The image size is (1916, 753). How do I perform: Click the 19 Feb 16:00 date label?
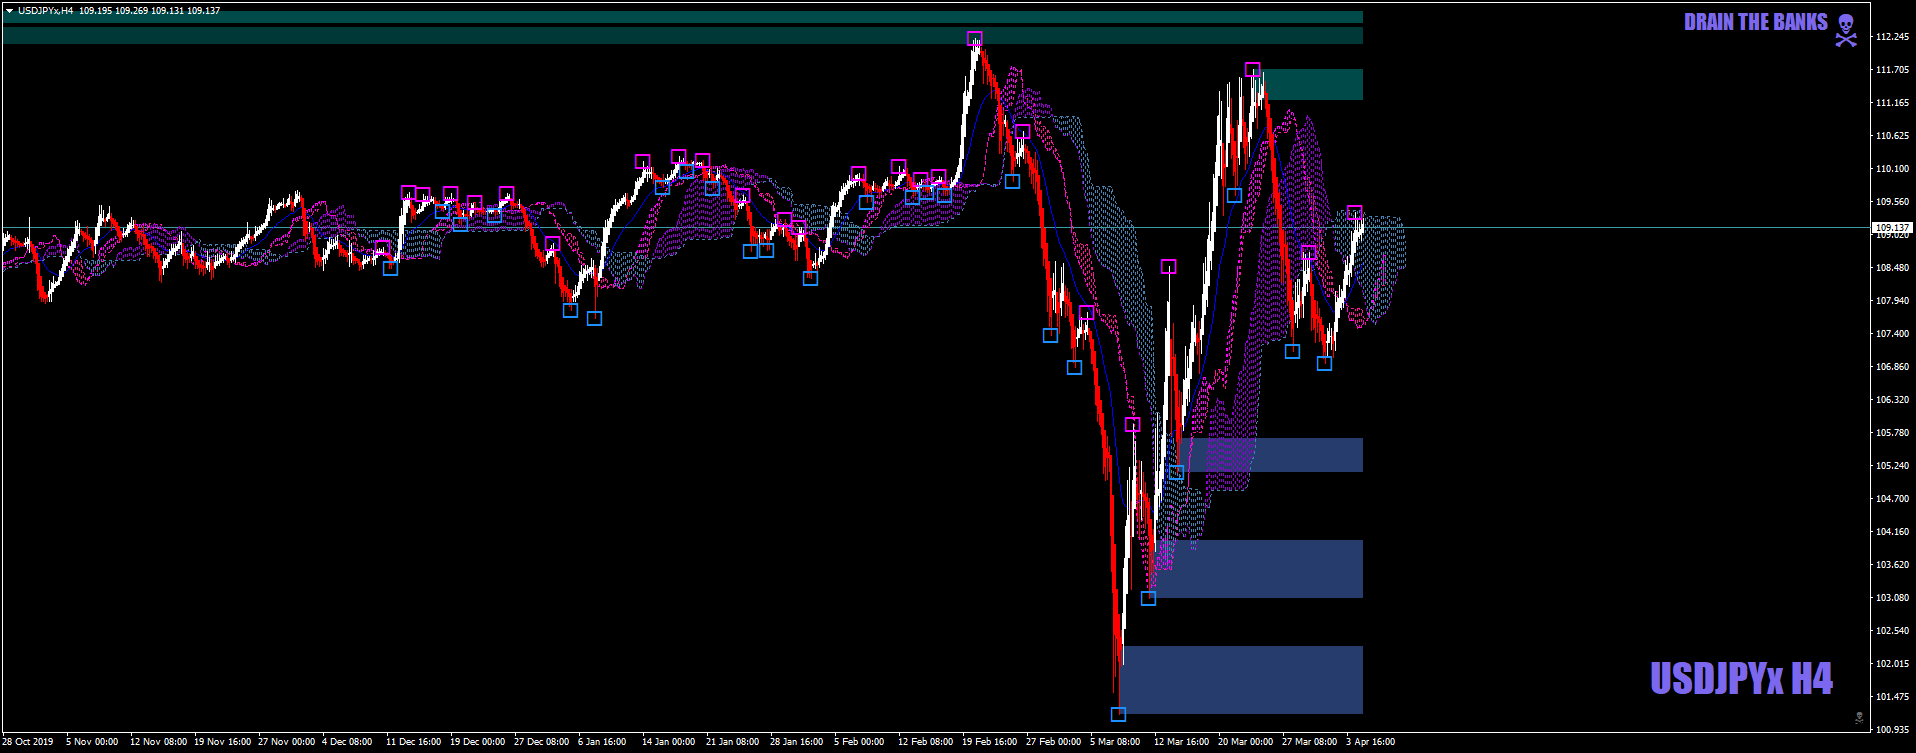point(990,742)
